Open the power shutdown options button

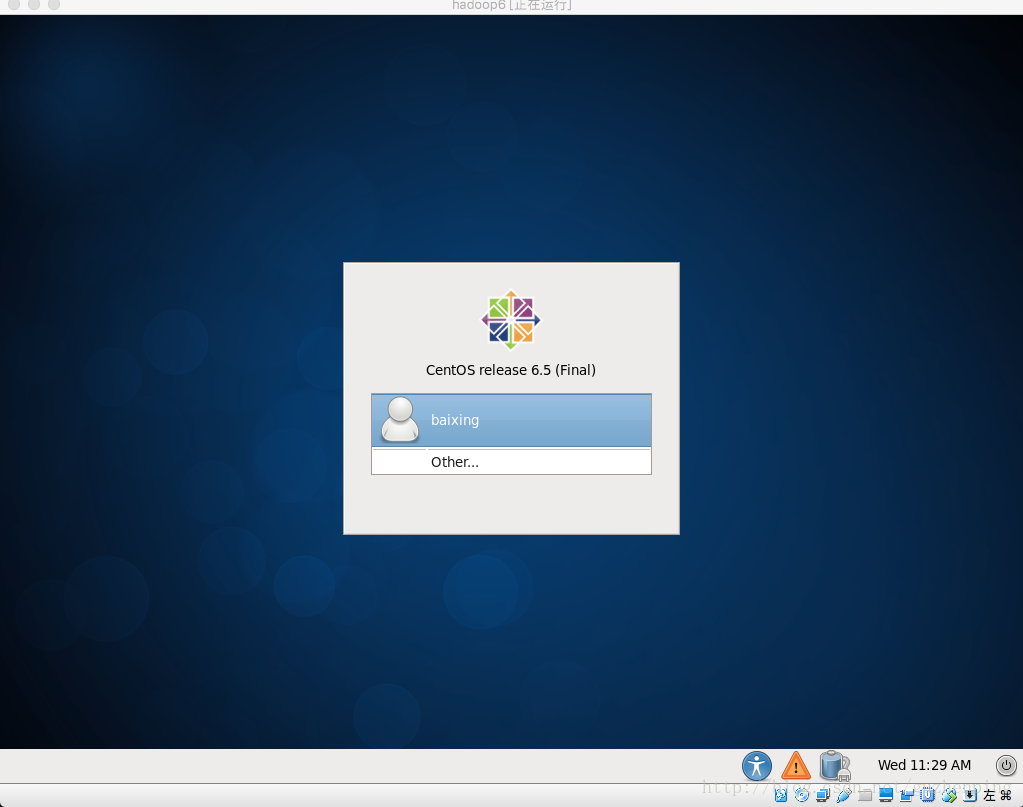click(x=1006, y=765)
